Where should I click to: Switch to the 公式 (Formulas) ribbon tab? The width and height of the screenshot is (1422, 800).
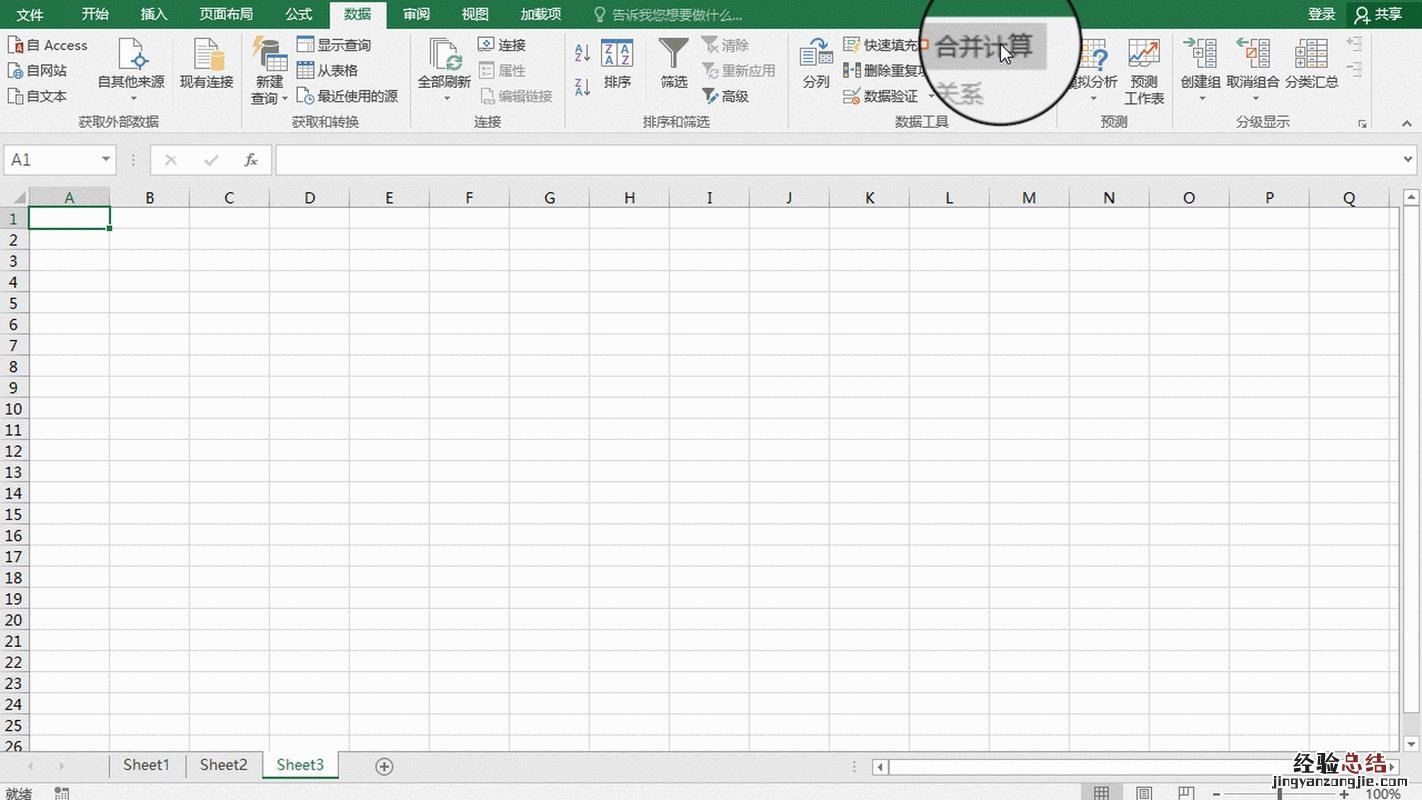(x=299, y=14)
